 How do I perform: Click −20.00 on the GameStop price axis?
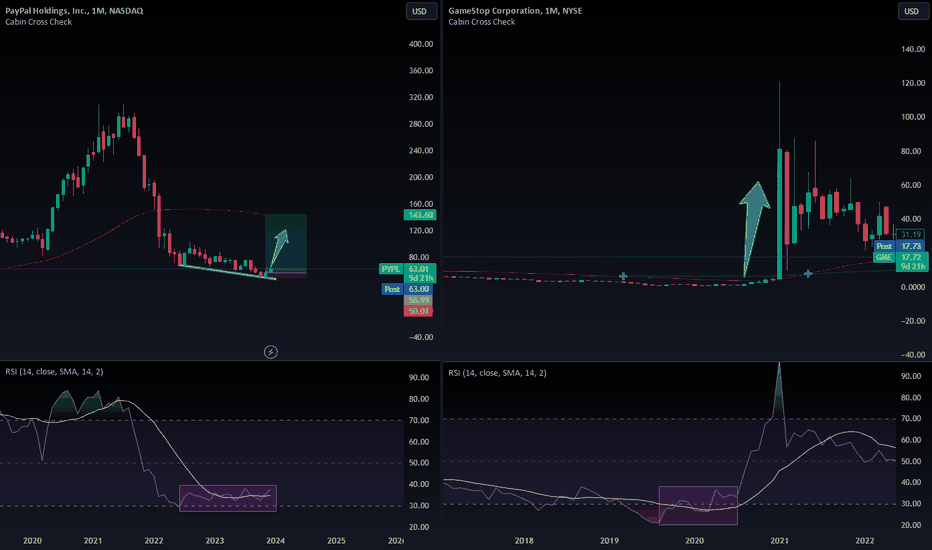click(913, 321)
